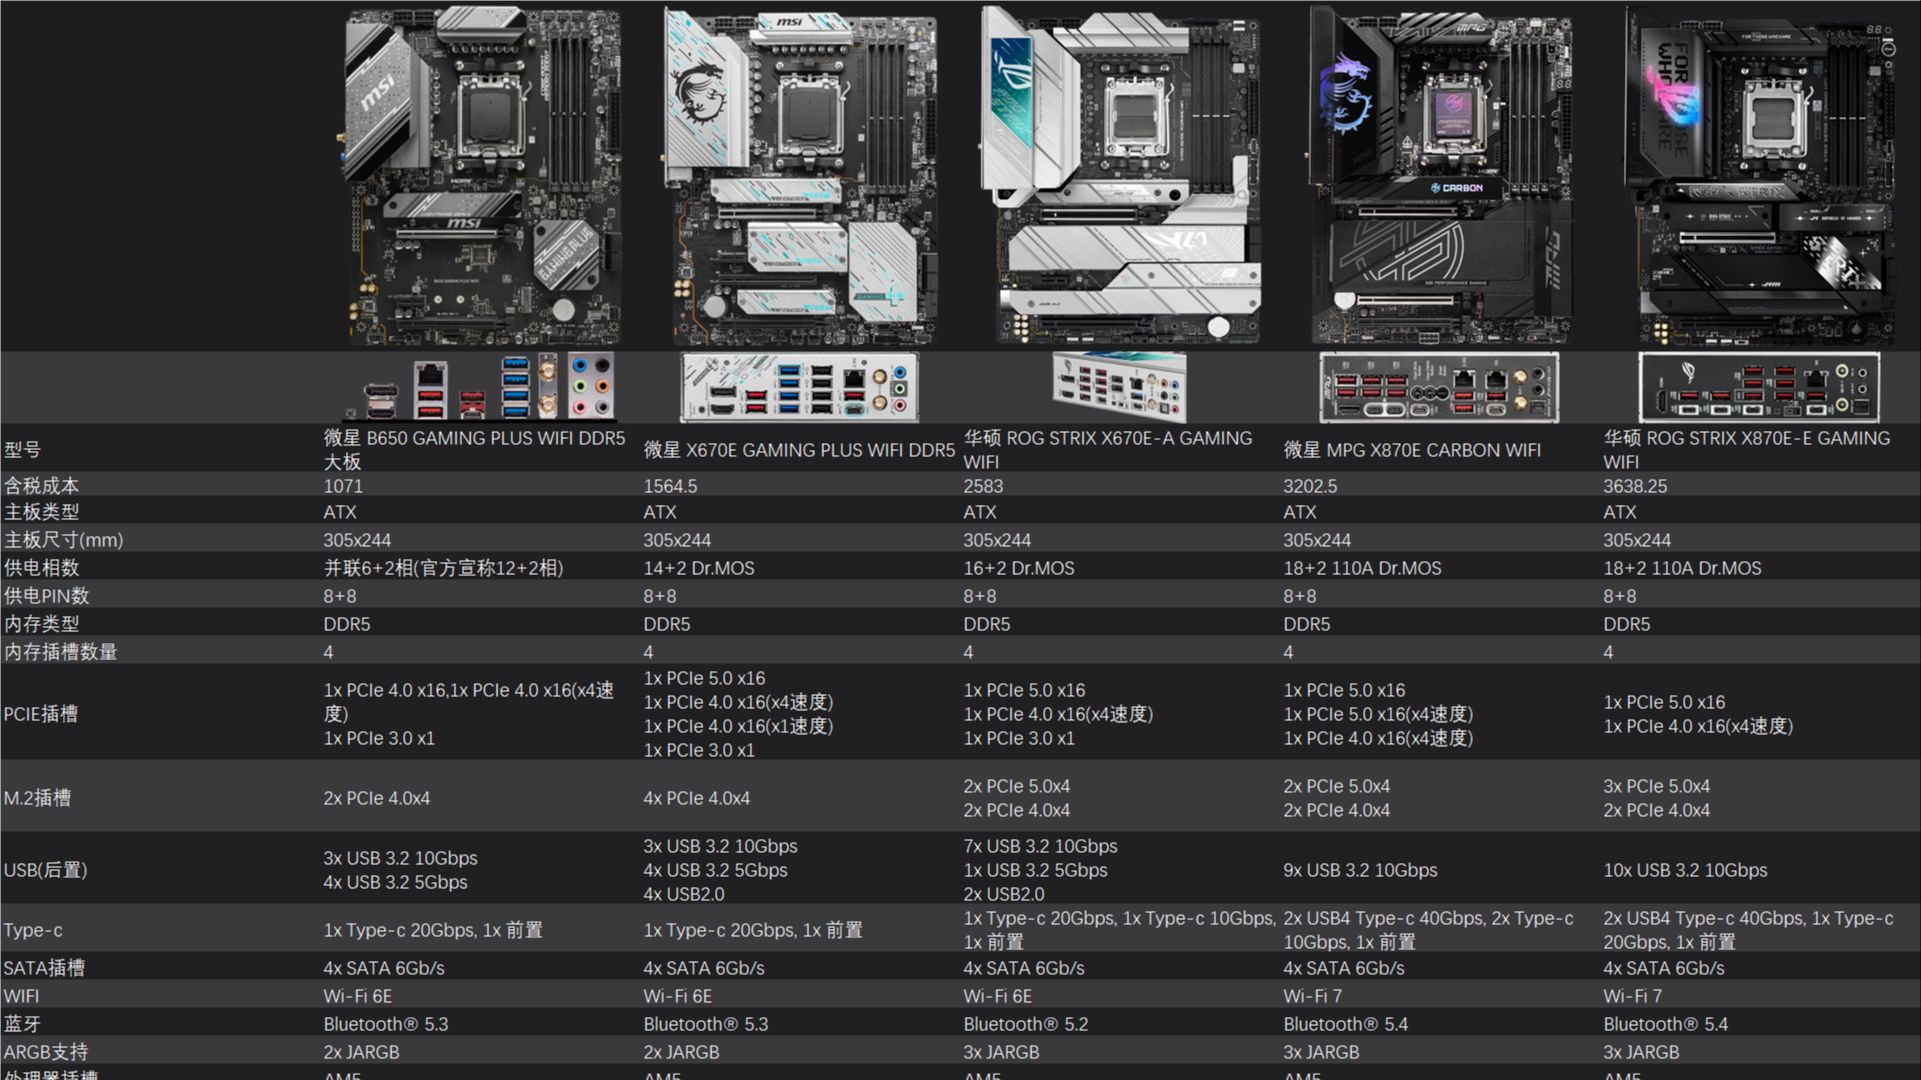Select the 主板类型 row header
Viewport: 1921px width, 1080px height.
click(41, 512)
